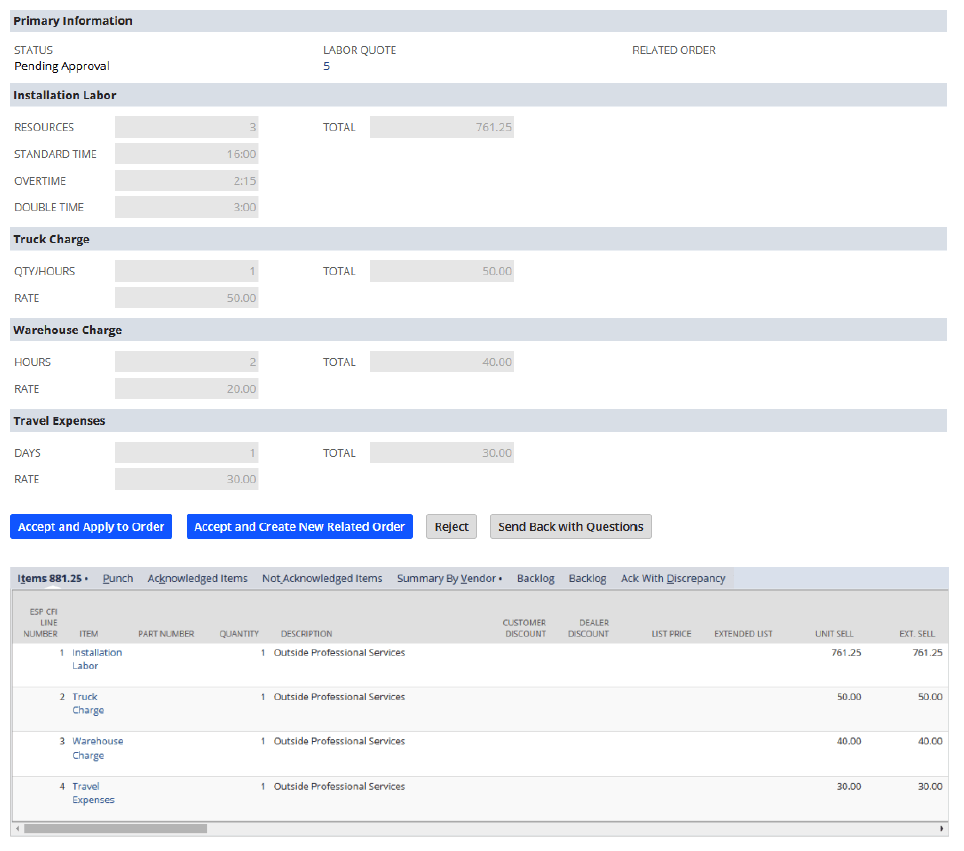Open labor quote number 5 link
This screenshot has height=851, width=964.
326,66
